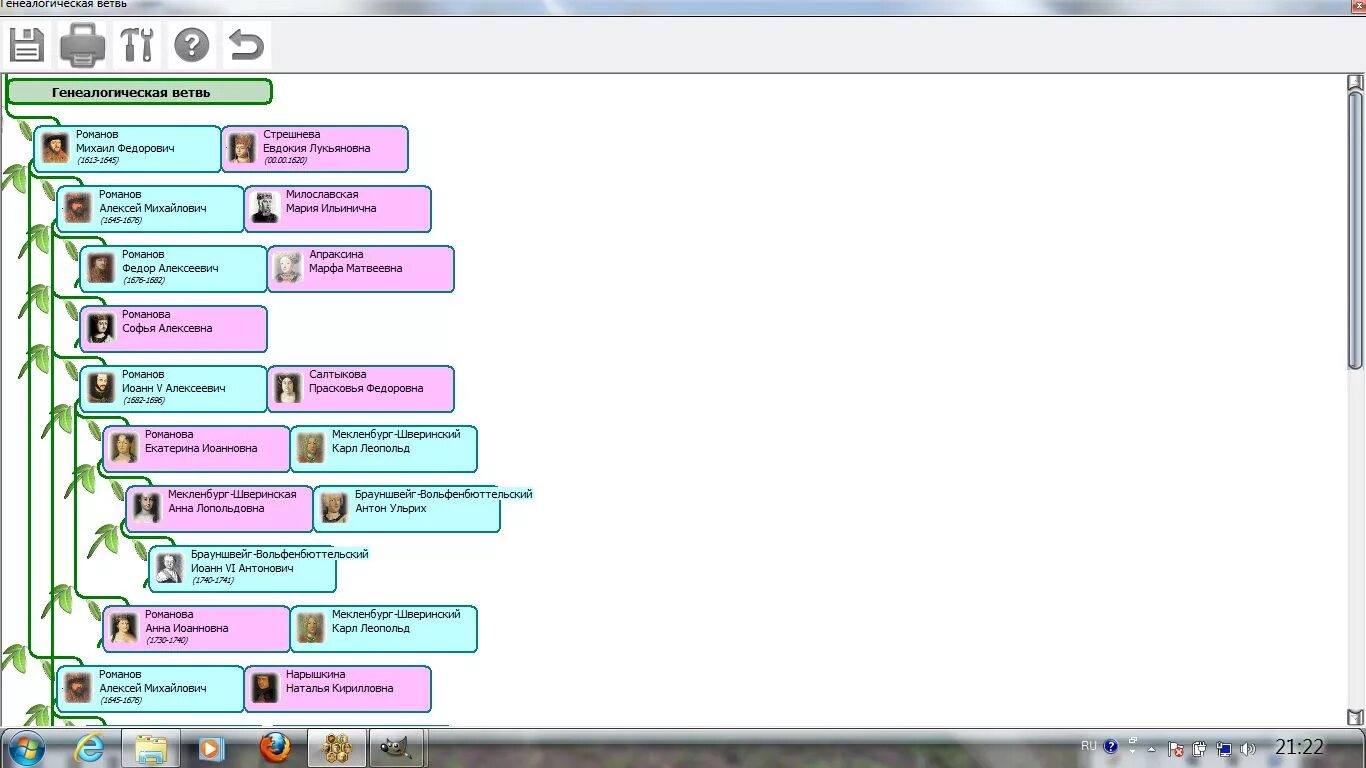Click the Save floppy disk icon
The image size is (1366, 768).
pyautogui.click(x=26, y=45)
